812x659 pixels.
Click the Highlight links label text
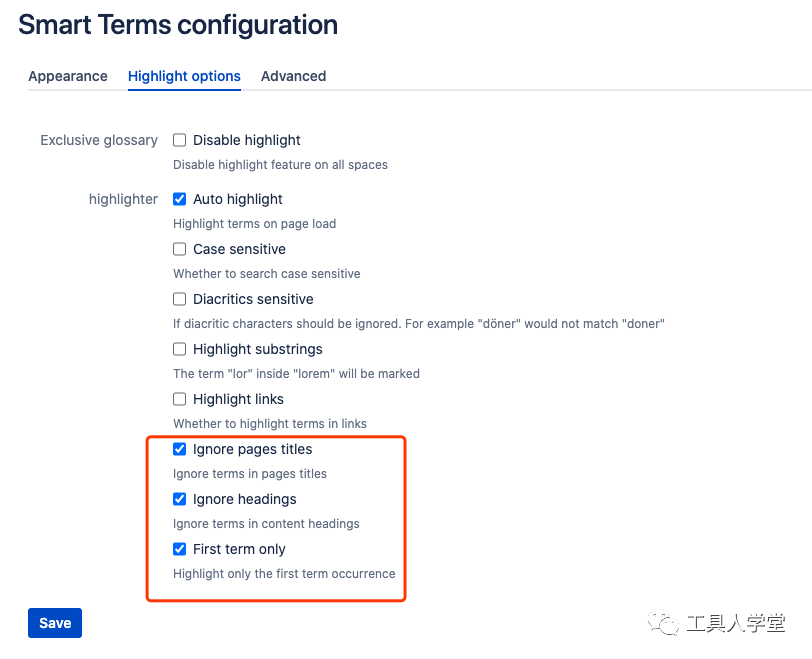[238, 399]
